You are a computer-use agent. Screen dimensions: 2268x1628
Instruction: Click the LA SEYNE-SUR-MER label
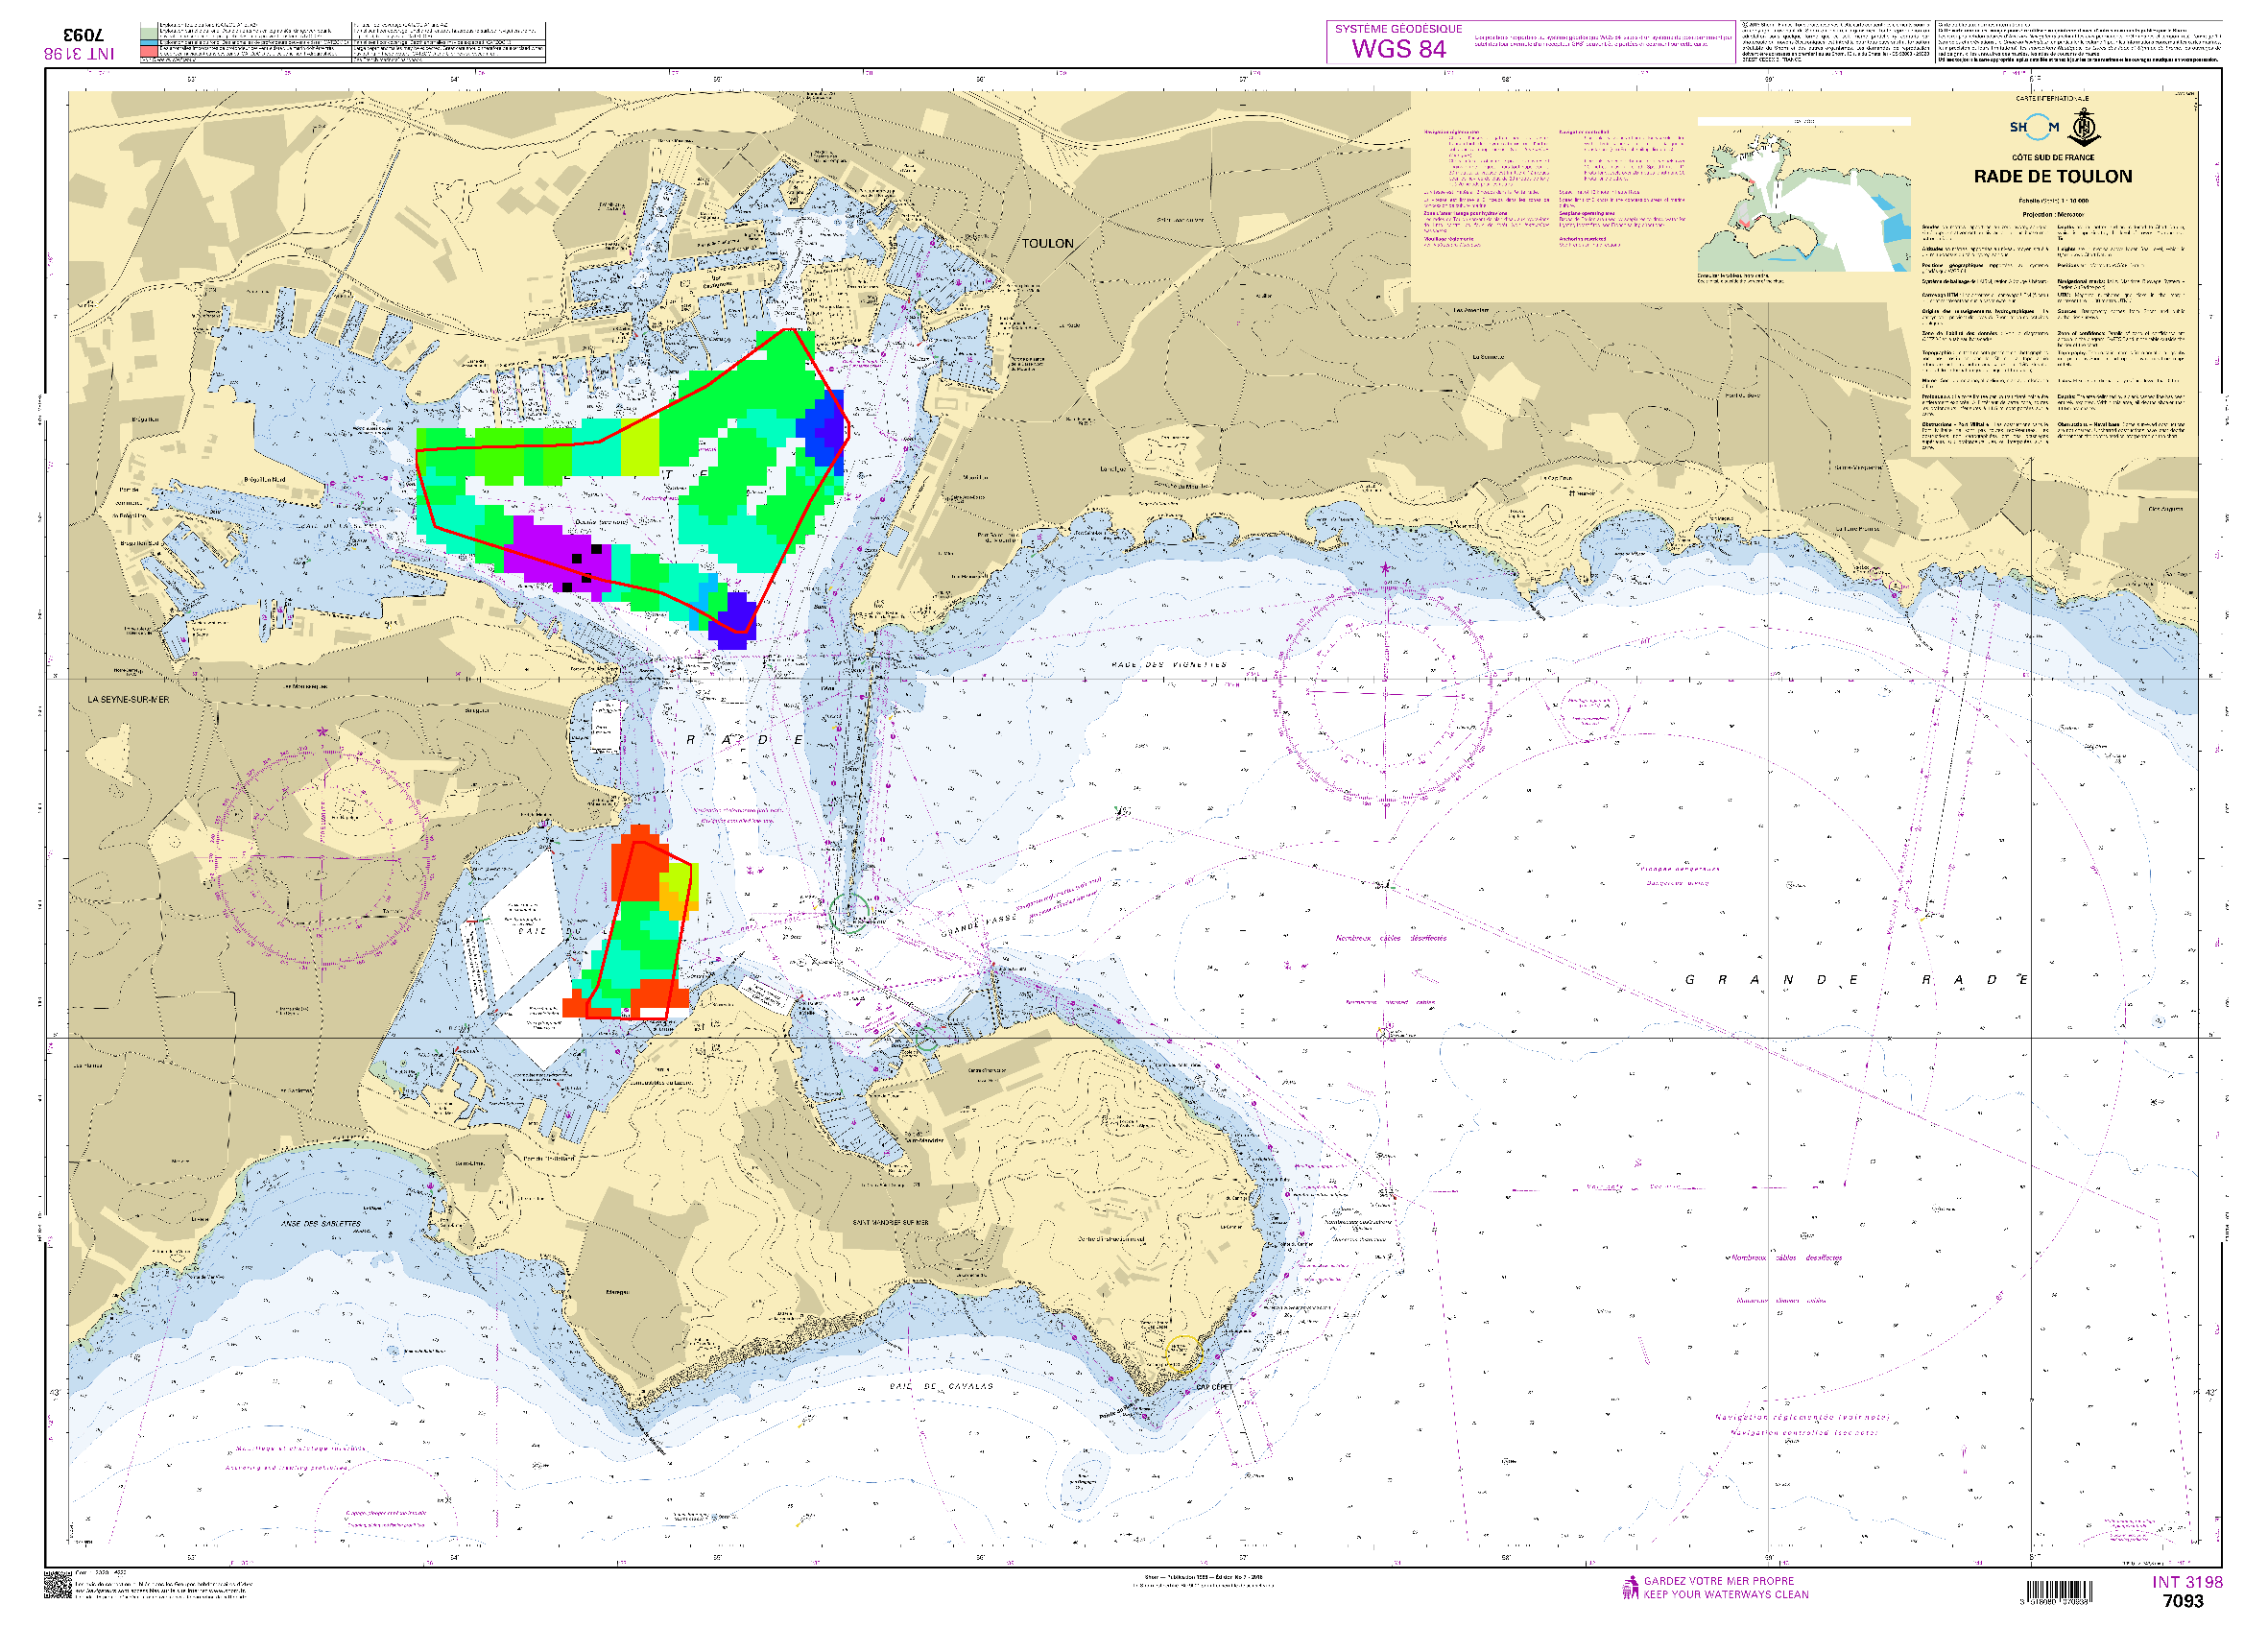[128, 699]
